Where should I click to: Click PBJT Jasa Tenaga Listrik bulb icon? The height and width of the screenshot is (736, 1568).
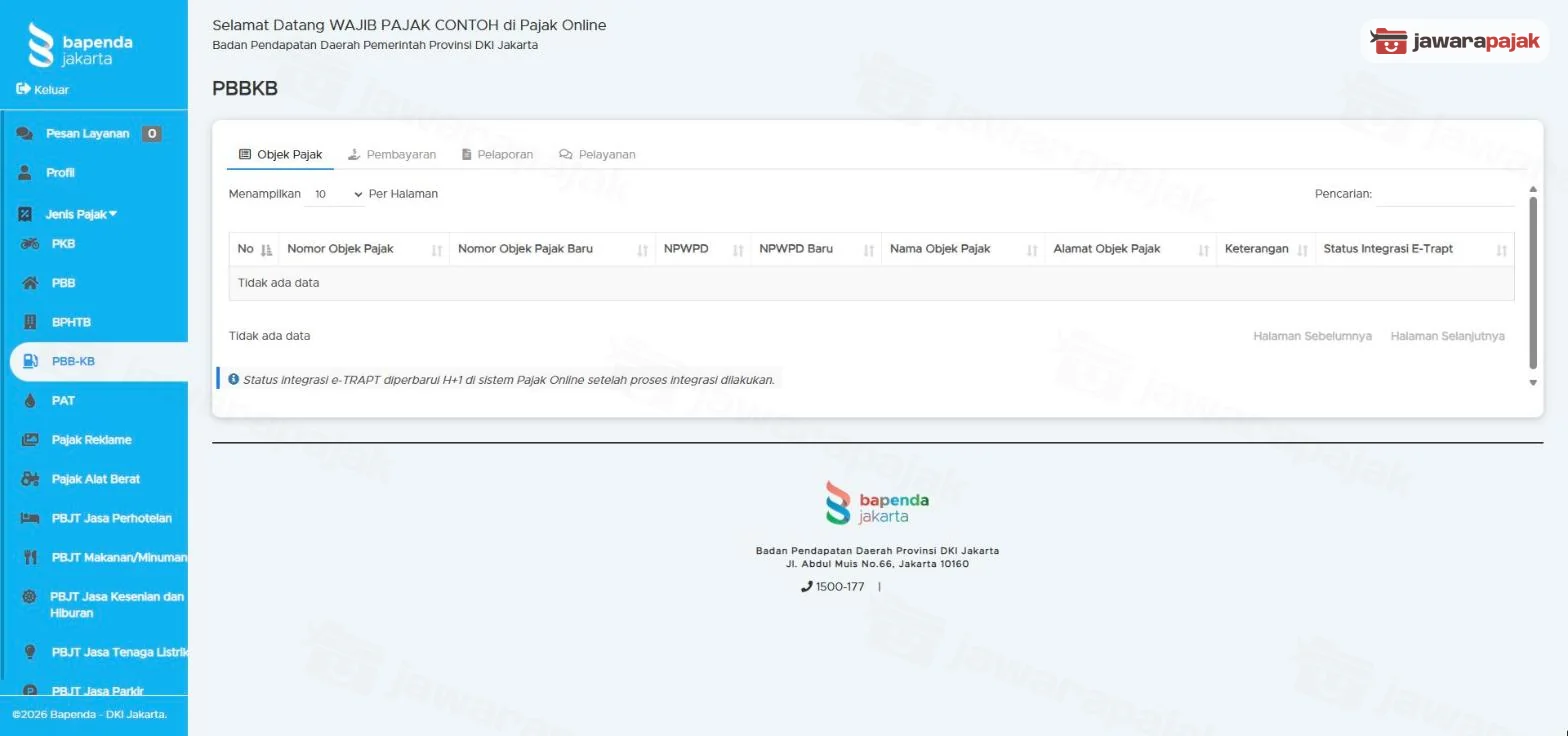(x=30, y=652)
